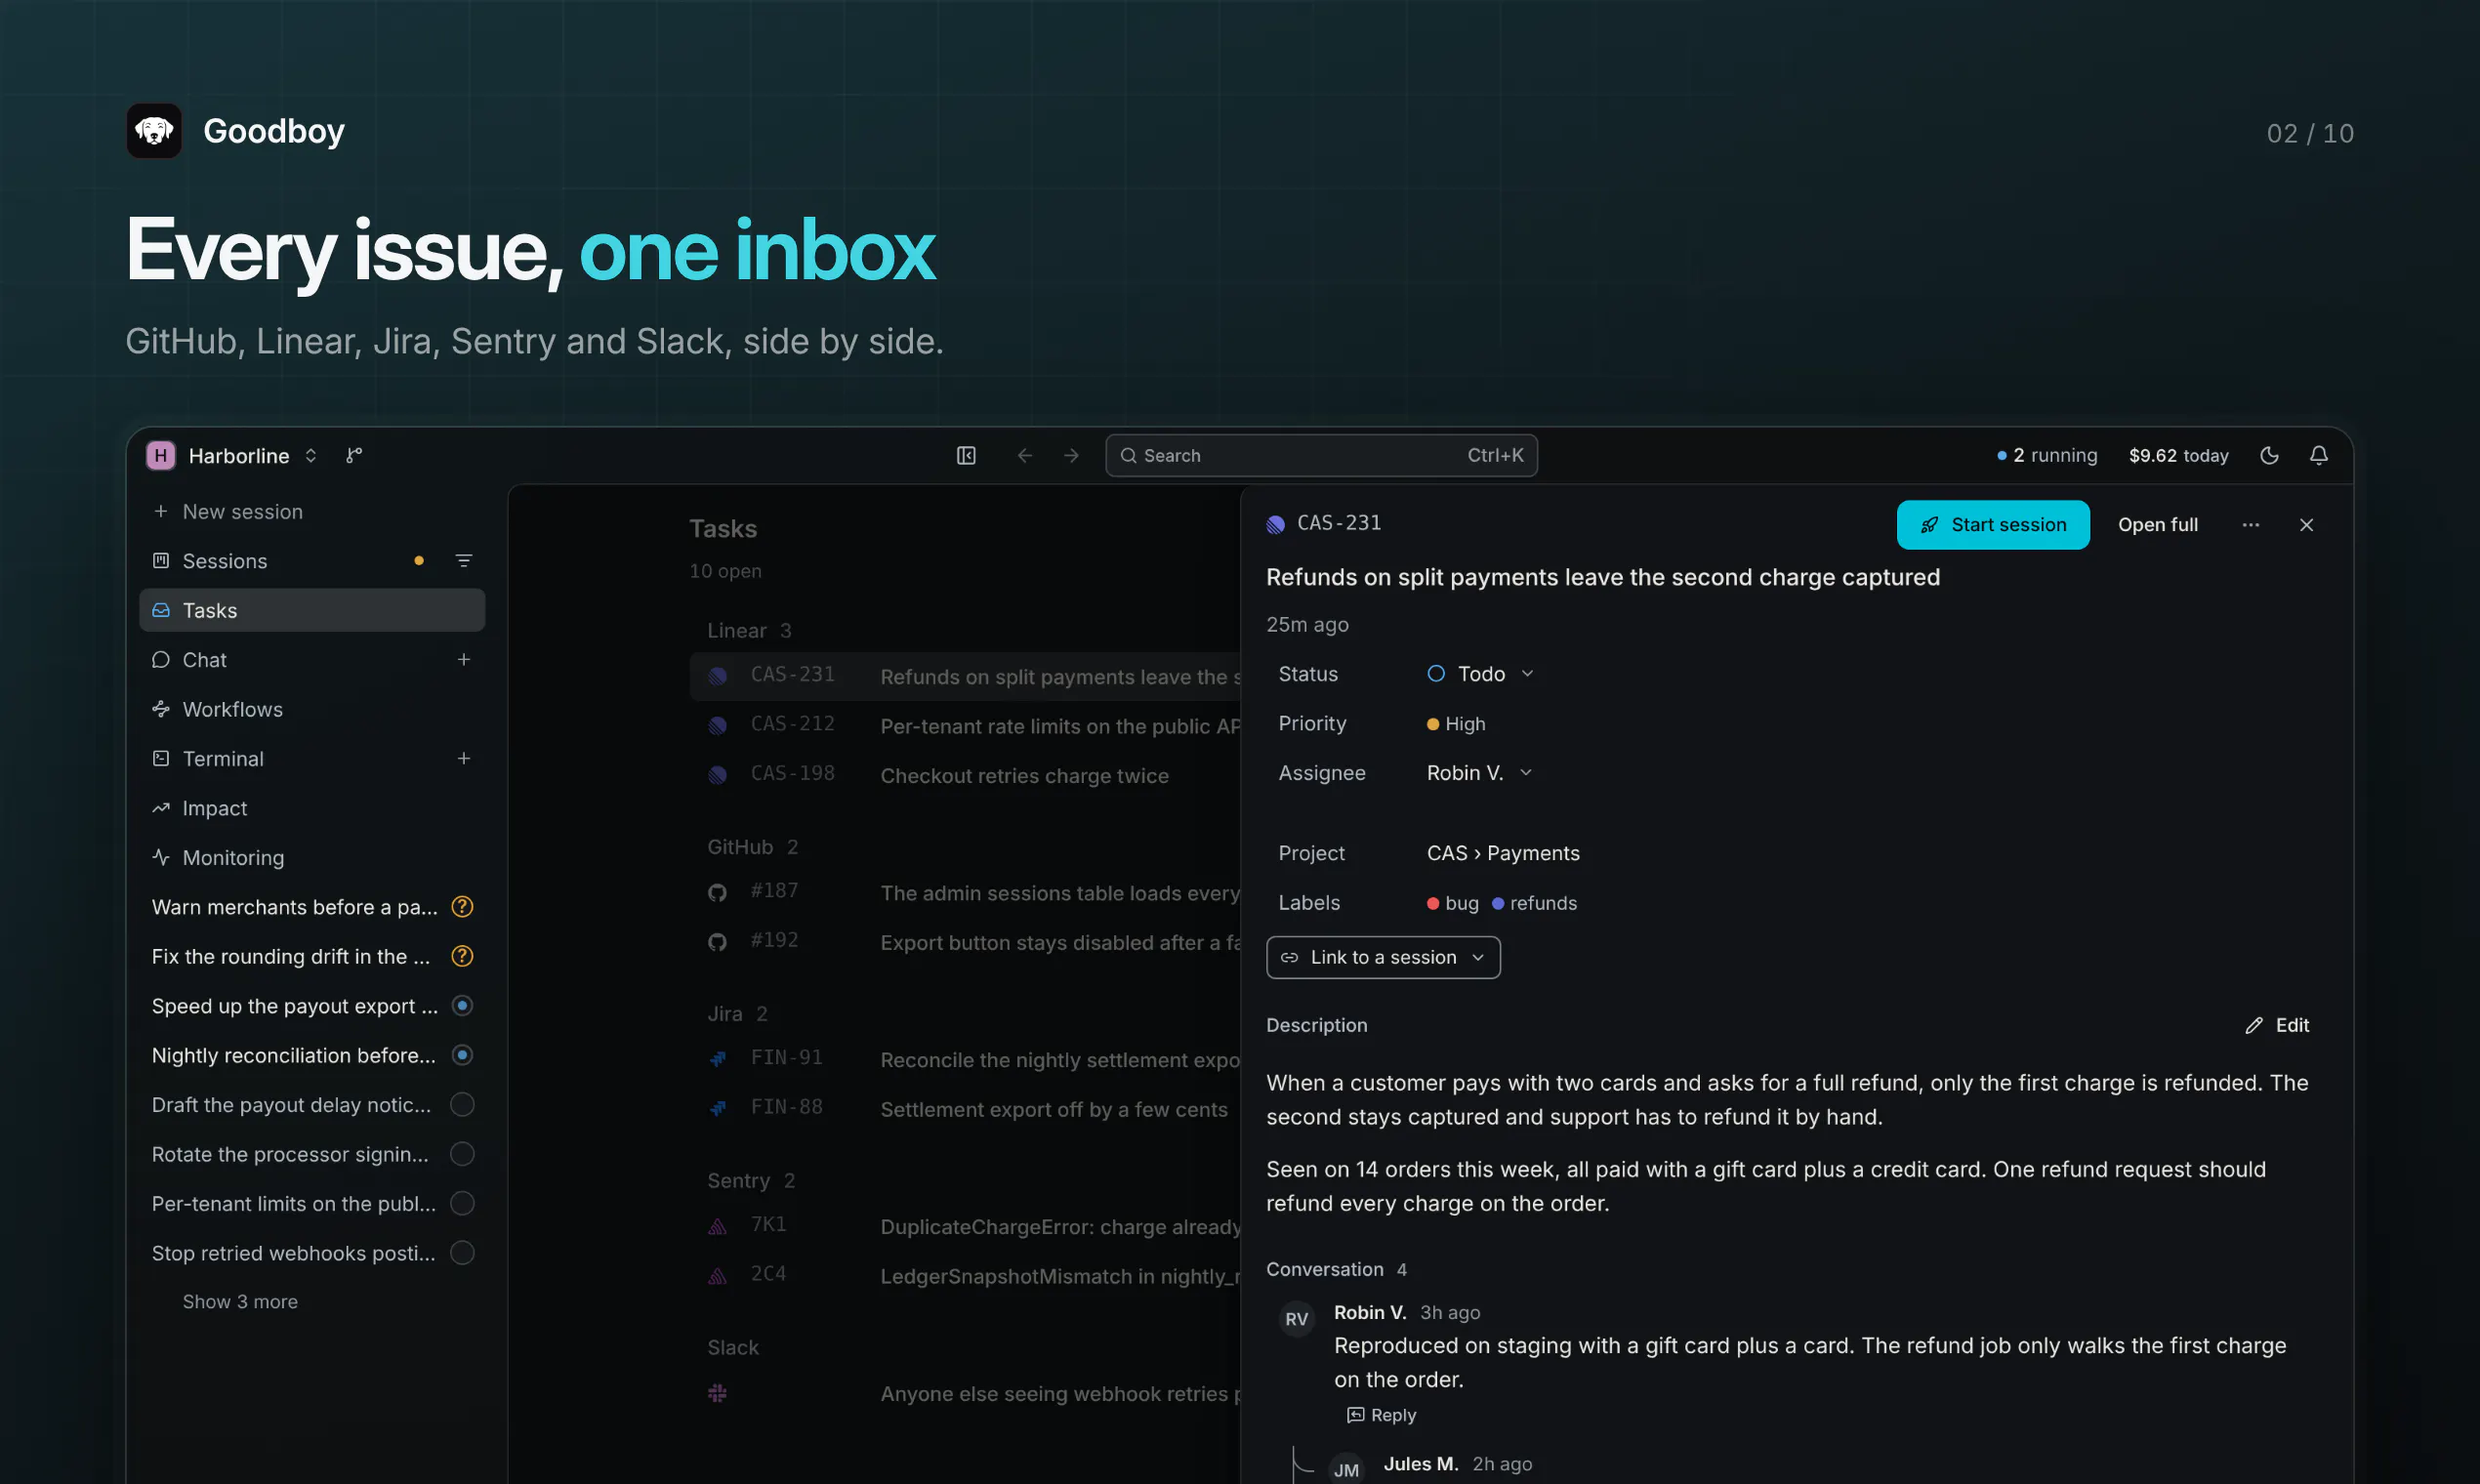This screenshot has width=2480, height=1484.
Task: Click the red bug label
Action: pos(1452,903)
